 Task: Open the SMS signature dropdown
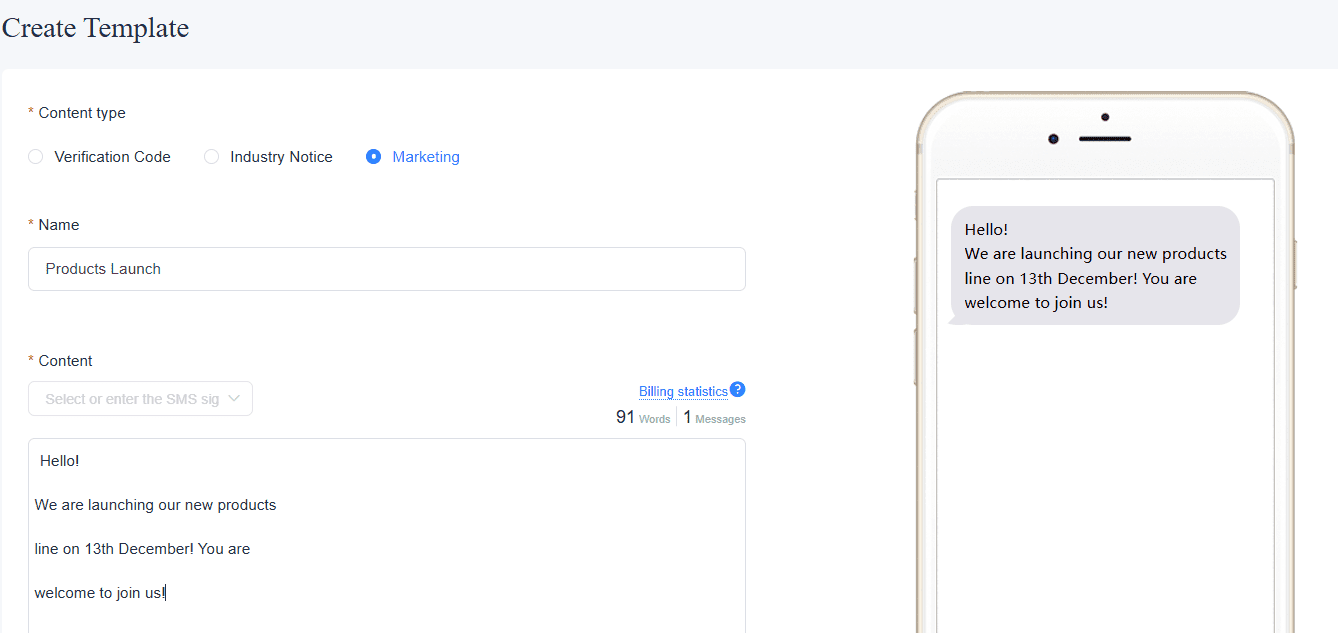click(140, 398)
